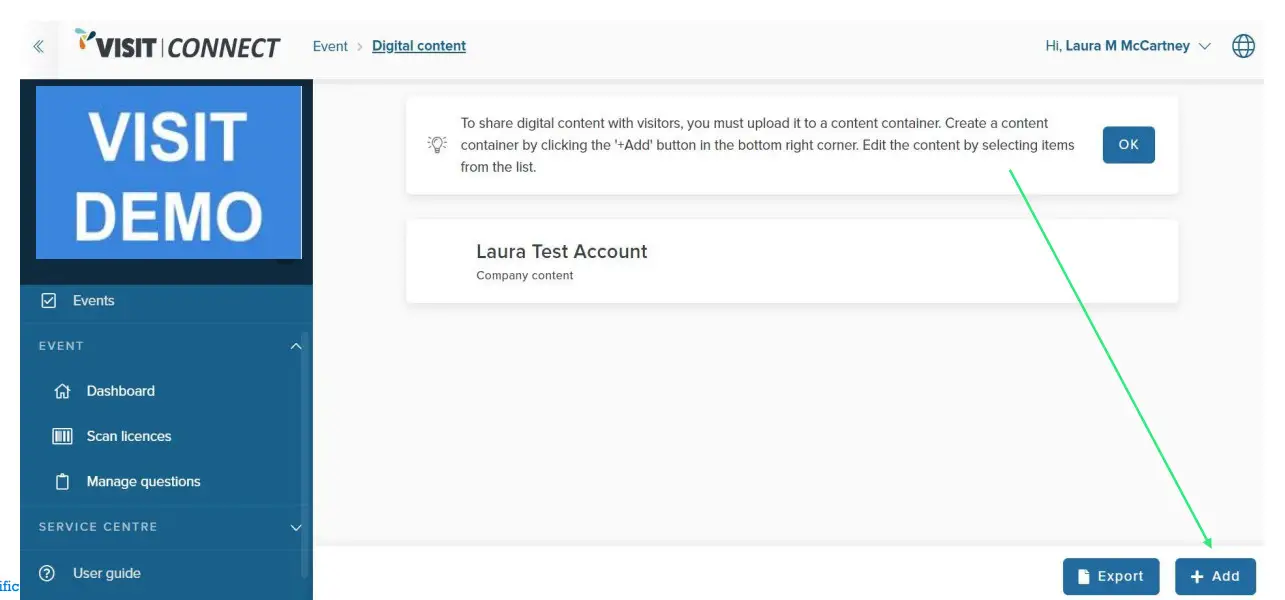Expand the SERVICE CENTRE section
The height and width of the screenshot is (600, 1285).
click(x=295, y=527)
